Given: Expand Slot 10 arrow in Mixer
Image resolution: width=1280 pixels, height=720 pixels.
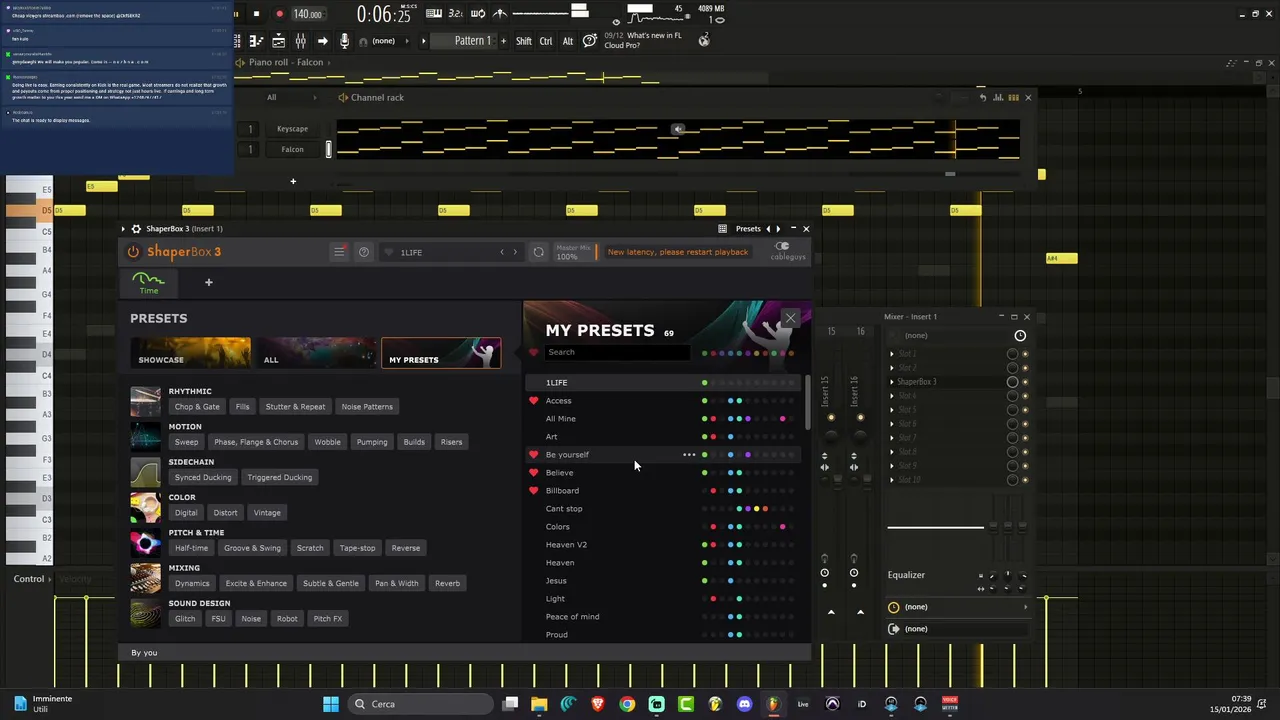Looking at the screenshot, I should click(892, 480).
